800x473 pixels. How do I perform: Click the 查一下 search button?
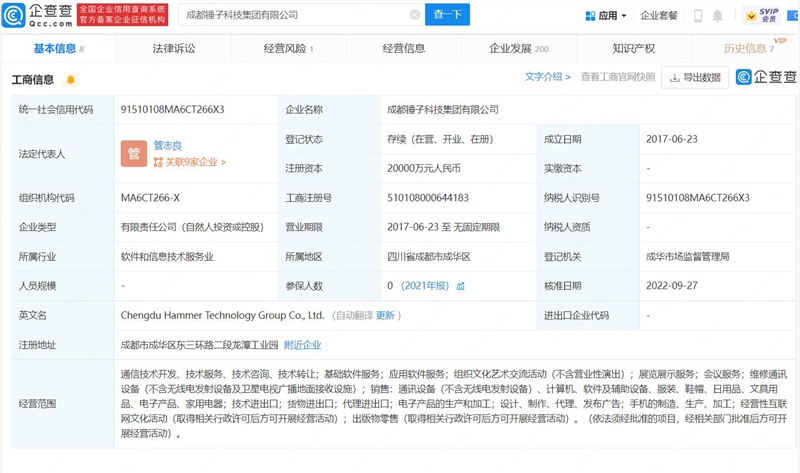coord(447,14)
